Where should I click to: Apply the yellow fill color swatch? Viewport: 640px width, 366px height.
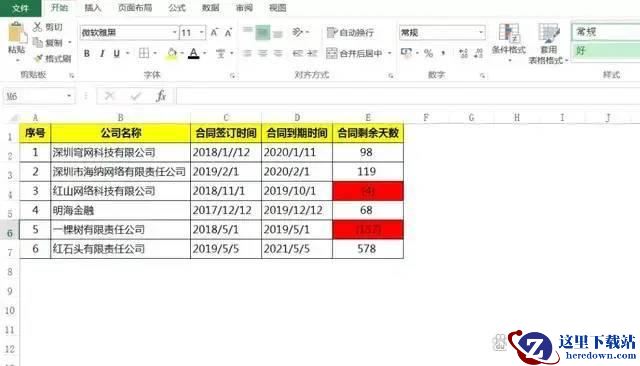pyautogui.click(x=172, y=53)
